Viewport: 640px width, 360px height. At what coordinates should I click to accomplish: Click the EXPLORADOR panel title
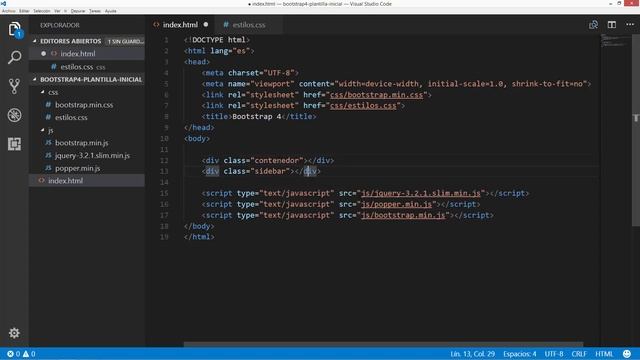[60, 25]
